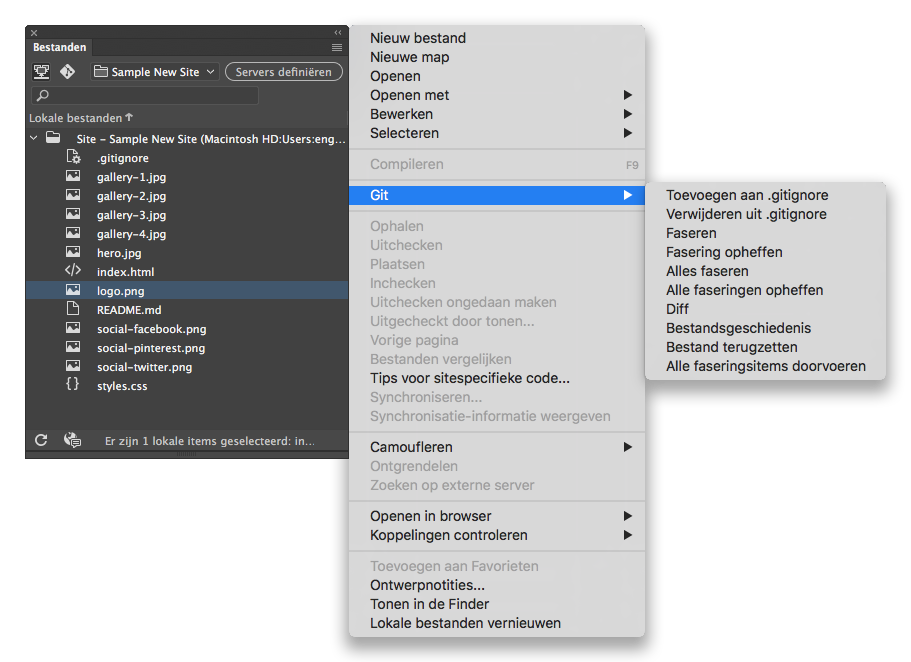Image resolution: width=911 pixels, height=662 pixels.
Task: Collapse the Site root folder tree
Action: pos(33,138)
